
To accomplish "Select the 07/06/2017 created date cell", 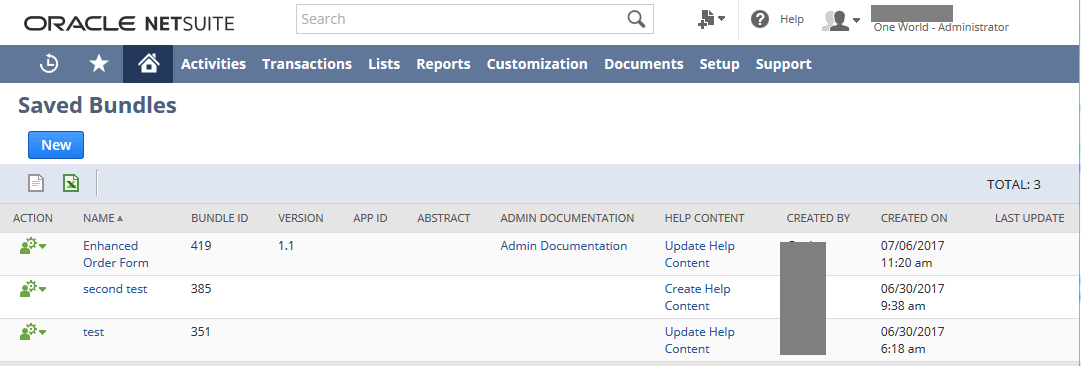I will click(x=913, y=254).
